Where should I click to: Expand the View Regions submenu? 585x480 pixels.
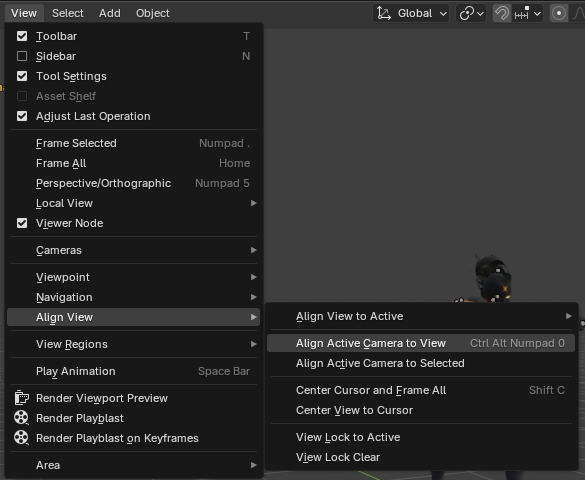[133, 344]
